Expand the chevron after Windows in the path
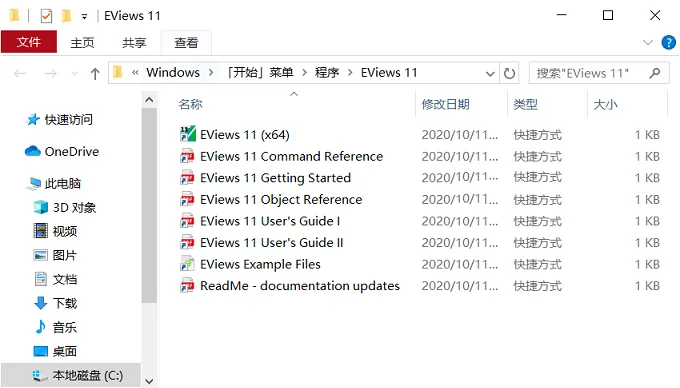680x388 pixels. [211, 72]
